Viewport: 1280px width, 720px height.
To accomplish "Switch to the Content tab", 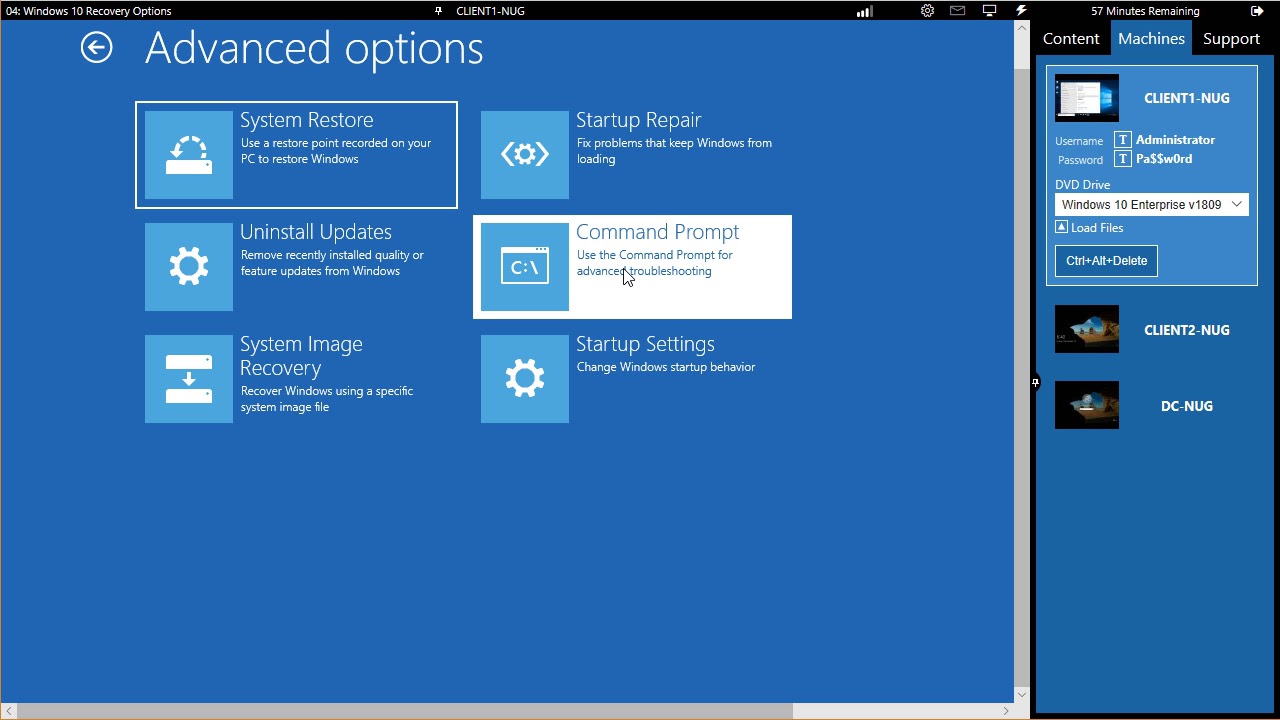I will [1071, 38].
